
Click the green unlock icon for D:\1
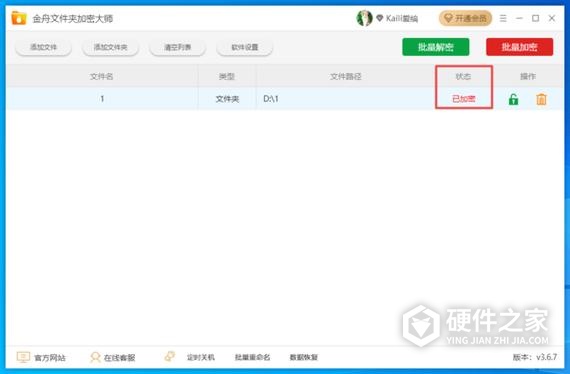point(513,99)
